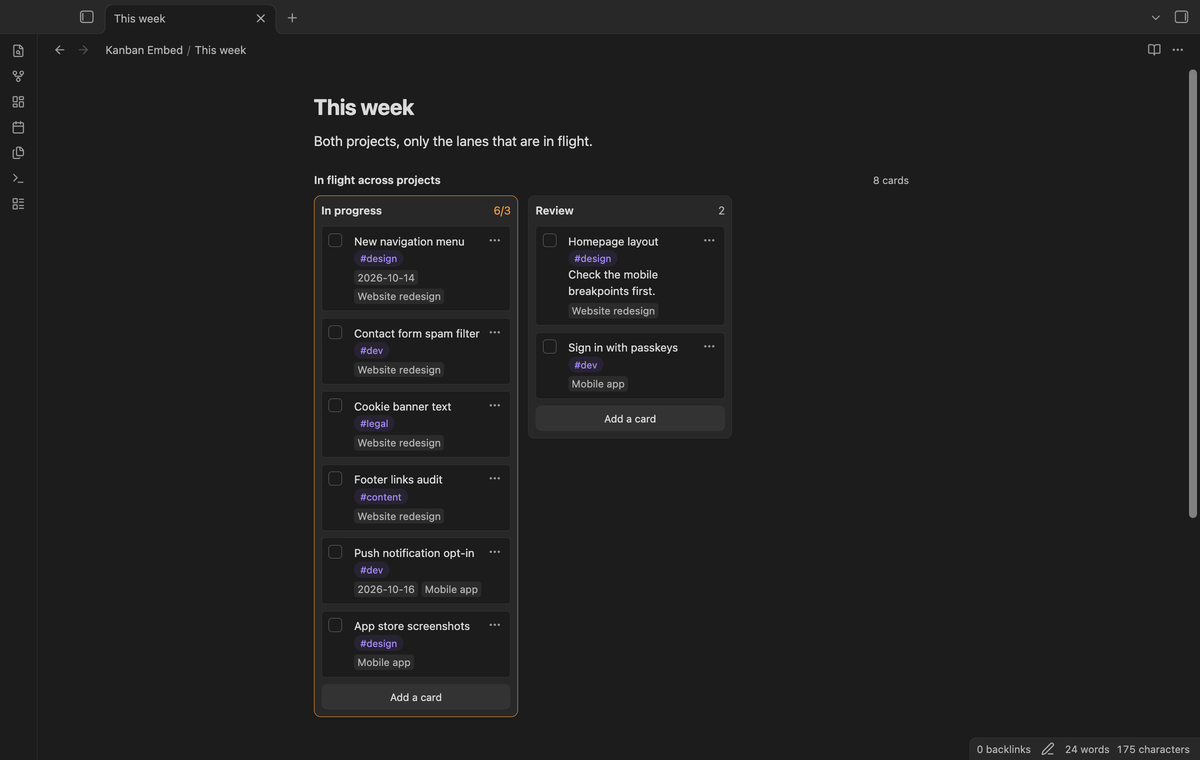The width and height of the screenshot is (1200, 760).
Task: Check the Cookie banner text card
Action: (x=335, y=405)
